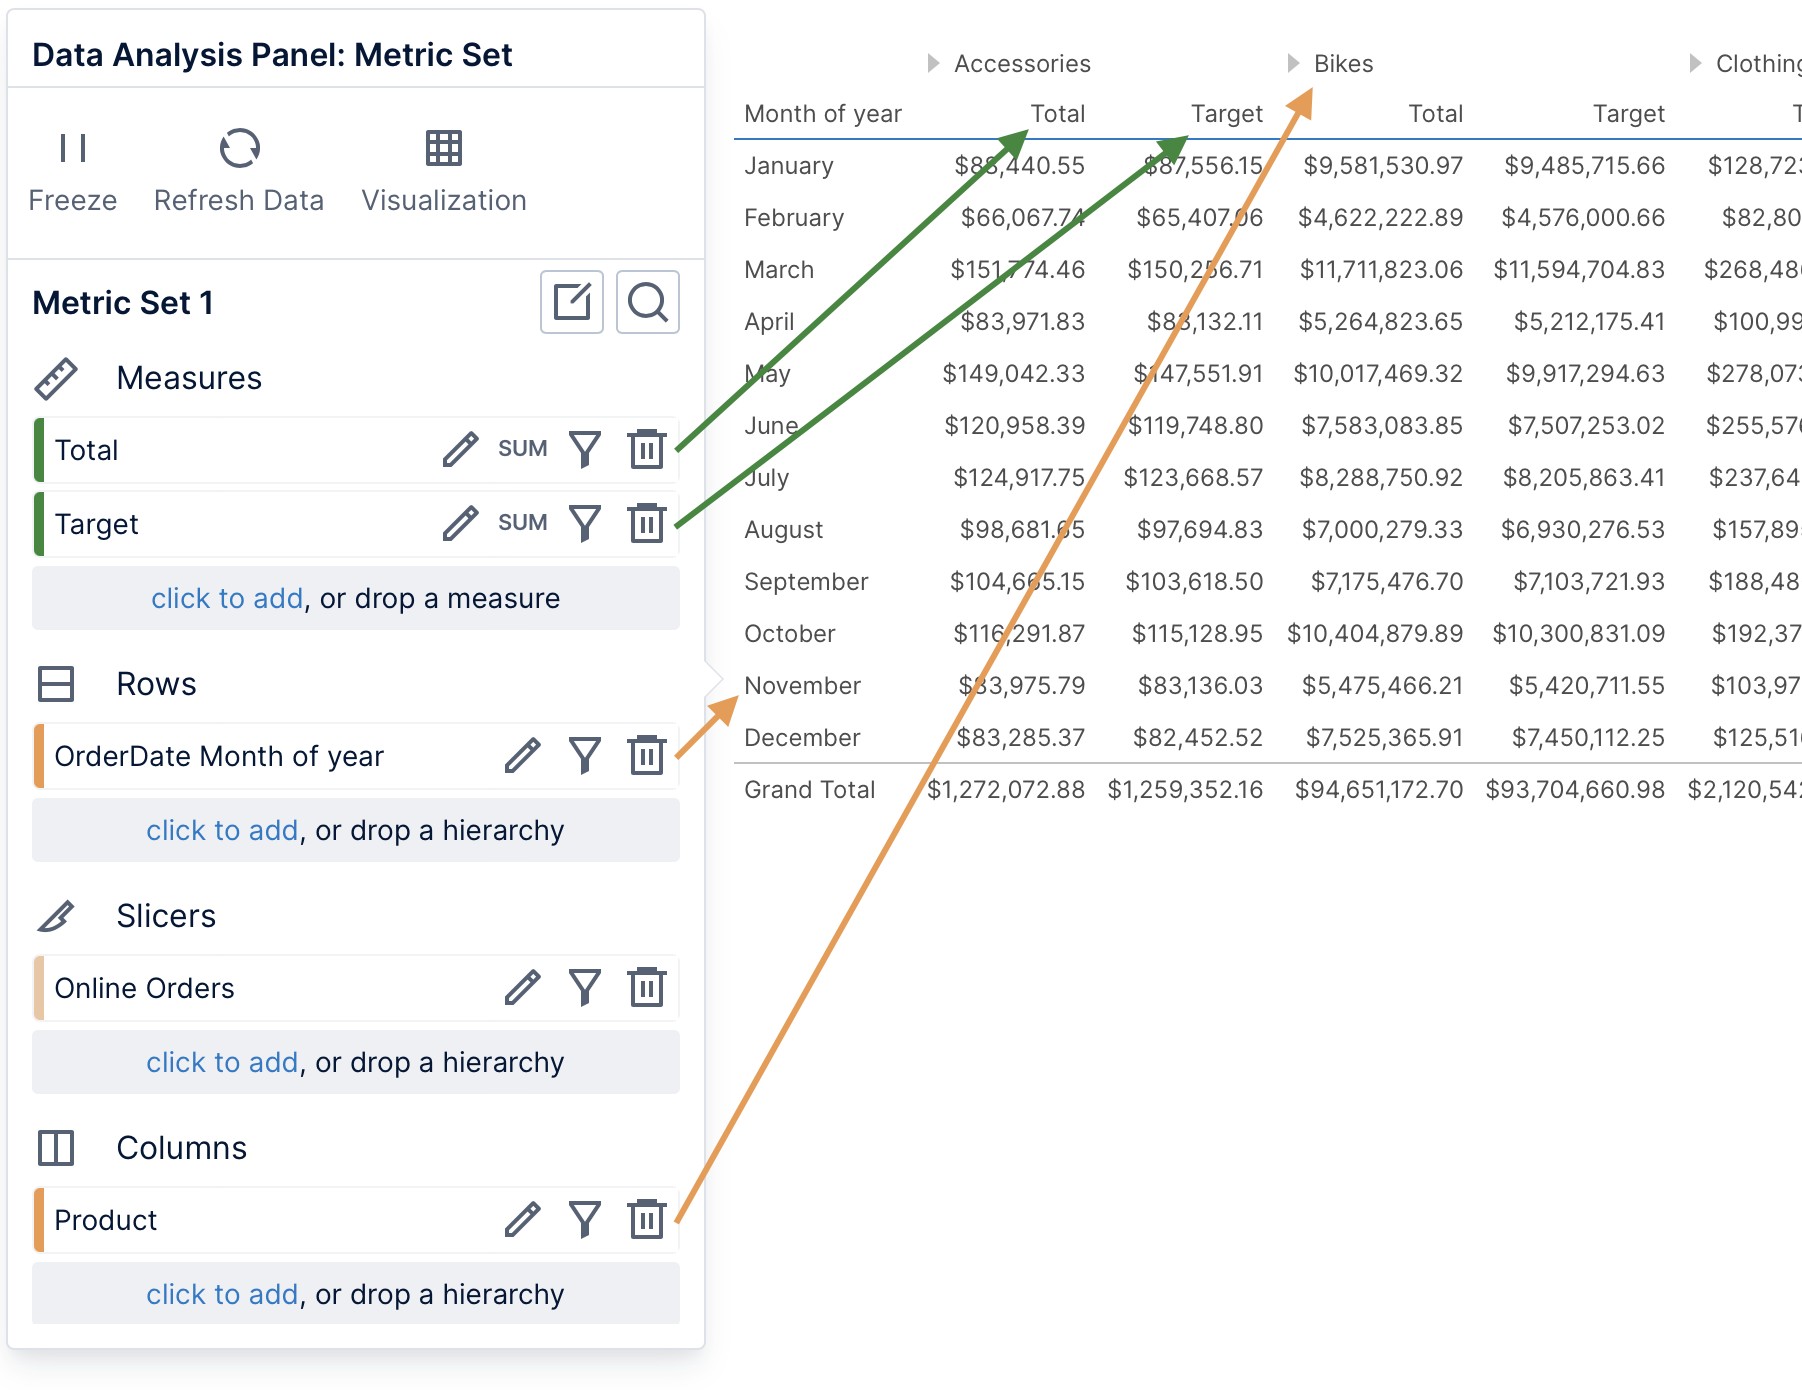Select the Refresh Data icon
The width and height of the screenshot is (1802, 1390).
click(x=238, y=148)
